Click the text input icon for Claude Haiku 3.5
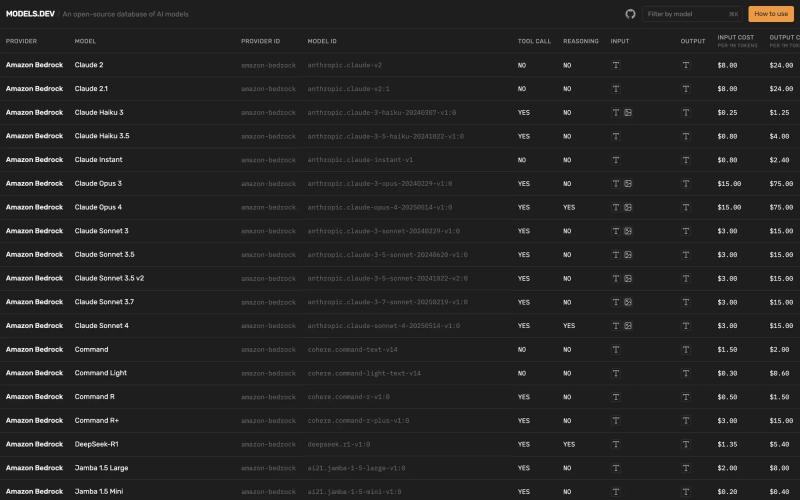 pyautogui.click(x=616, y=136)
